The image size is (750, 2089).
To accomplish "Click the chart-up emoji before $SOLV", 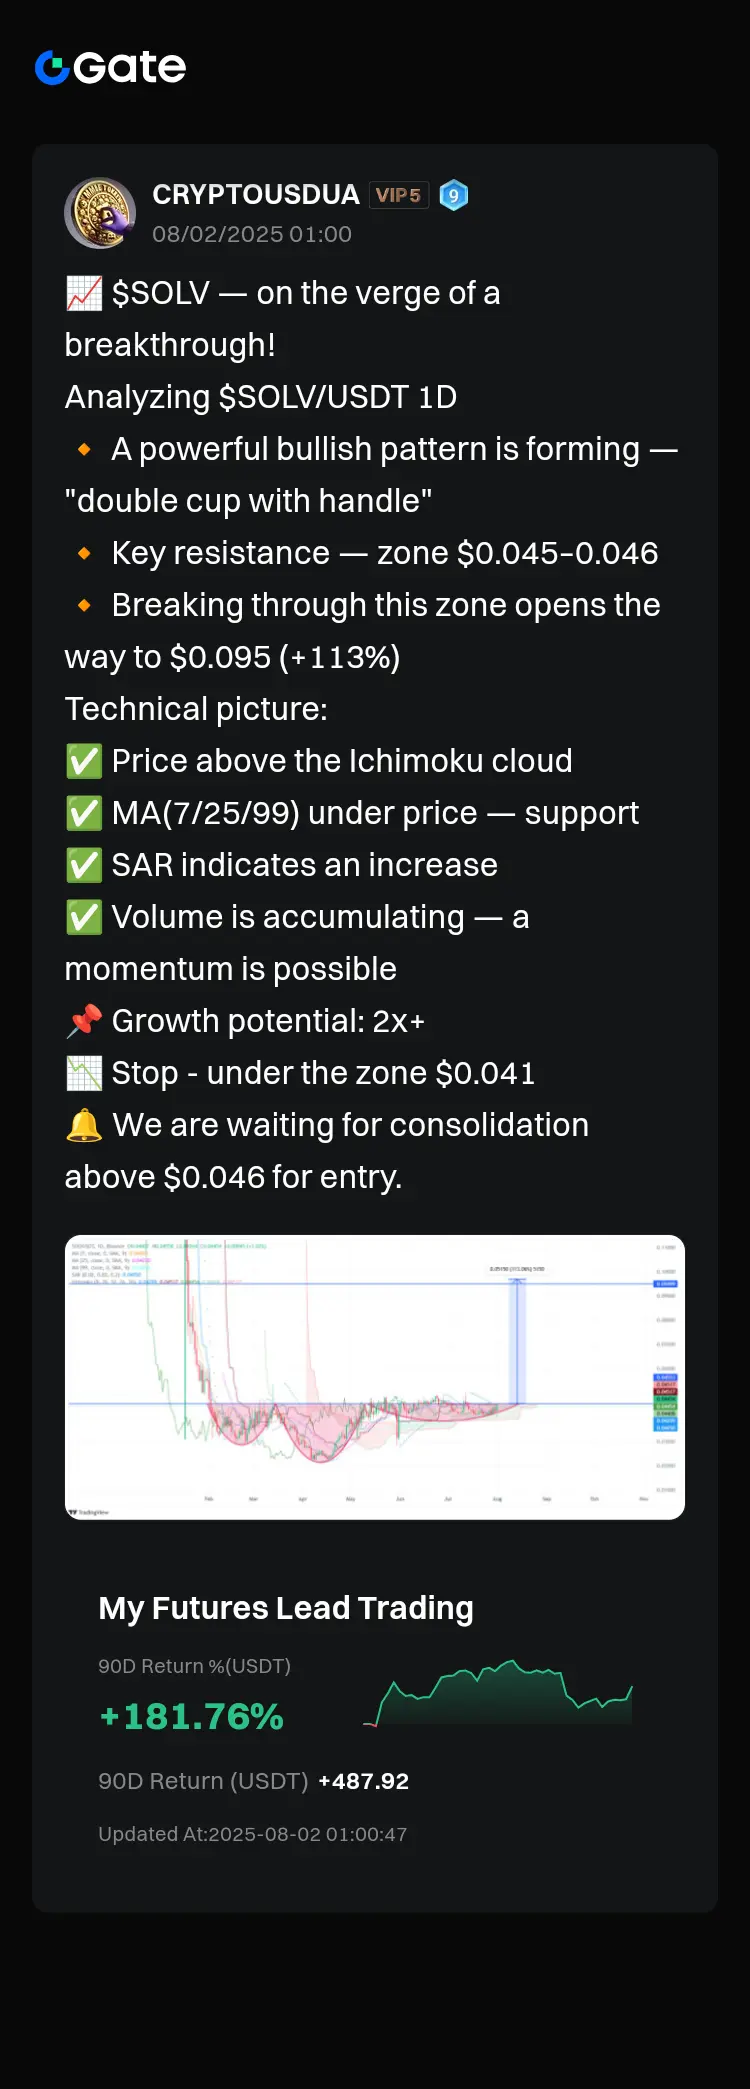I will tap(84, 293).
